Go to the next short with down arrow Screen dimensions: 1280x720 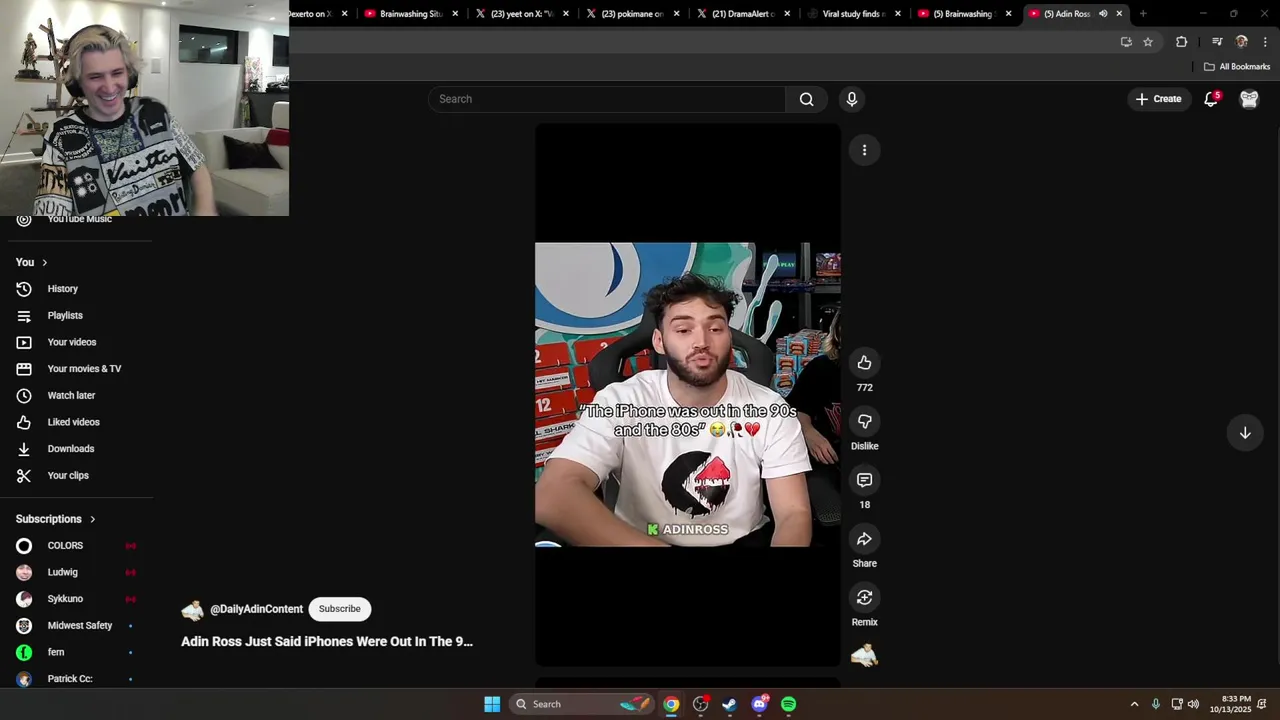coord(1245,433)
